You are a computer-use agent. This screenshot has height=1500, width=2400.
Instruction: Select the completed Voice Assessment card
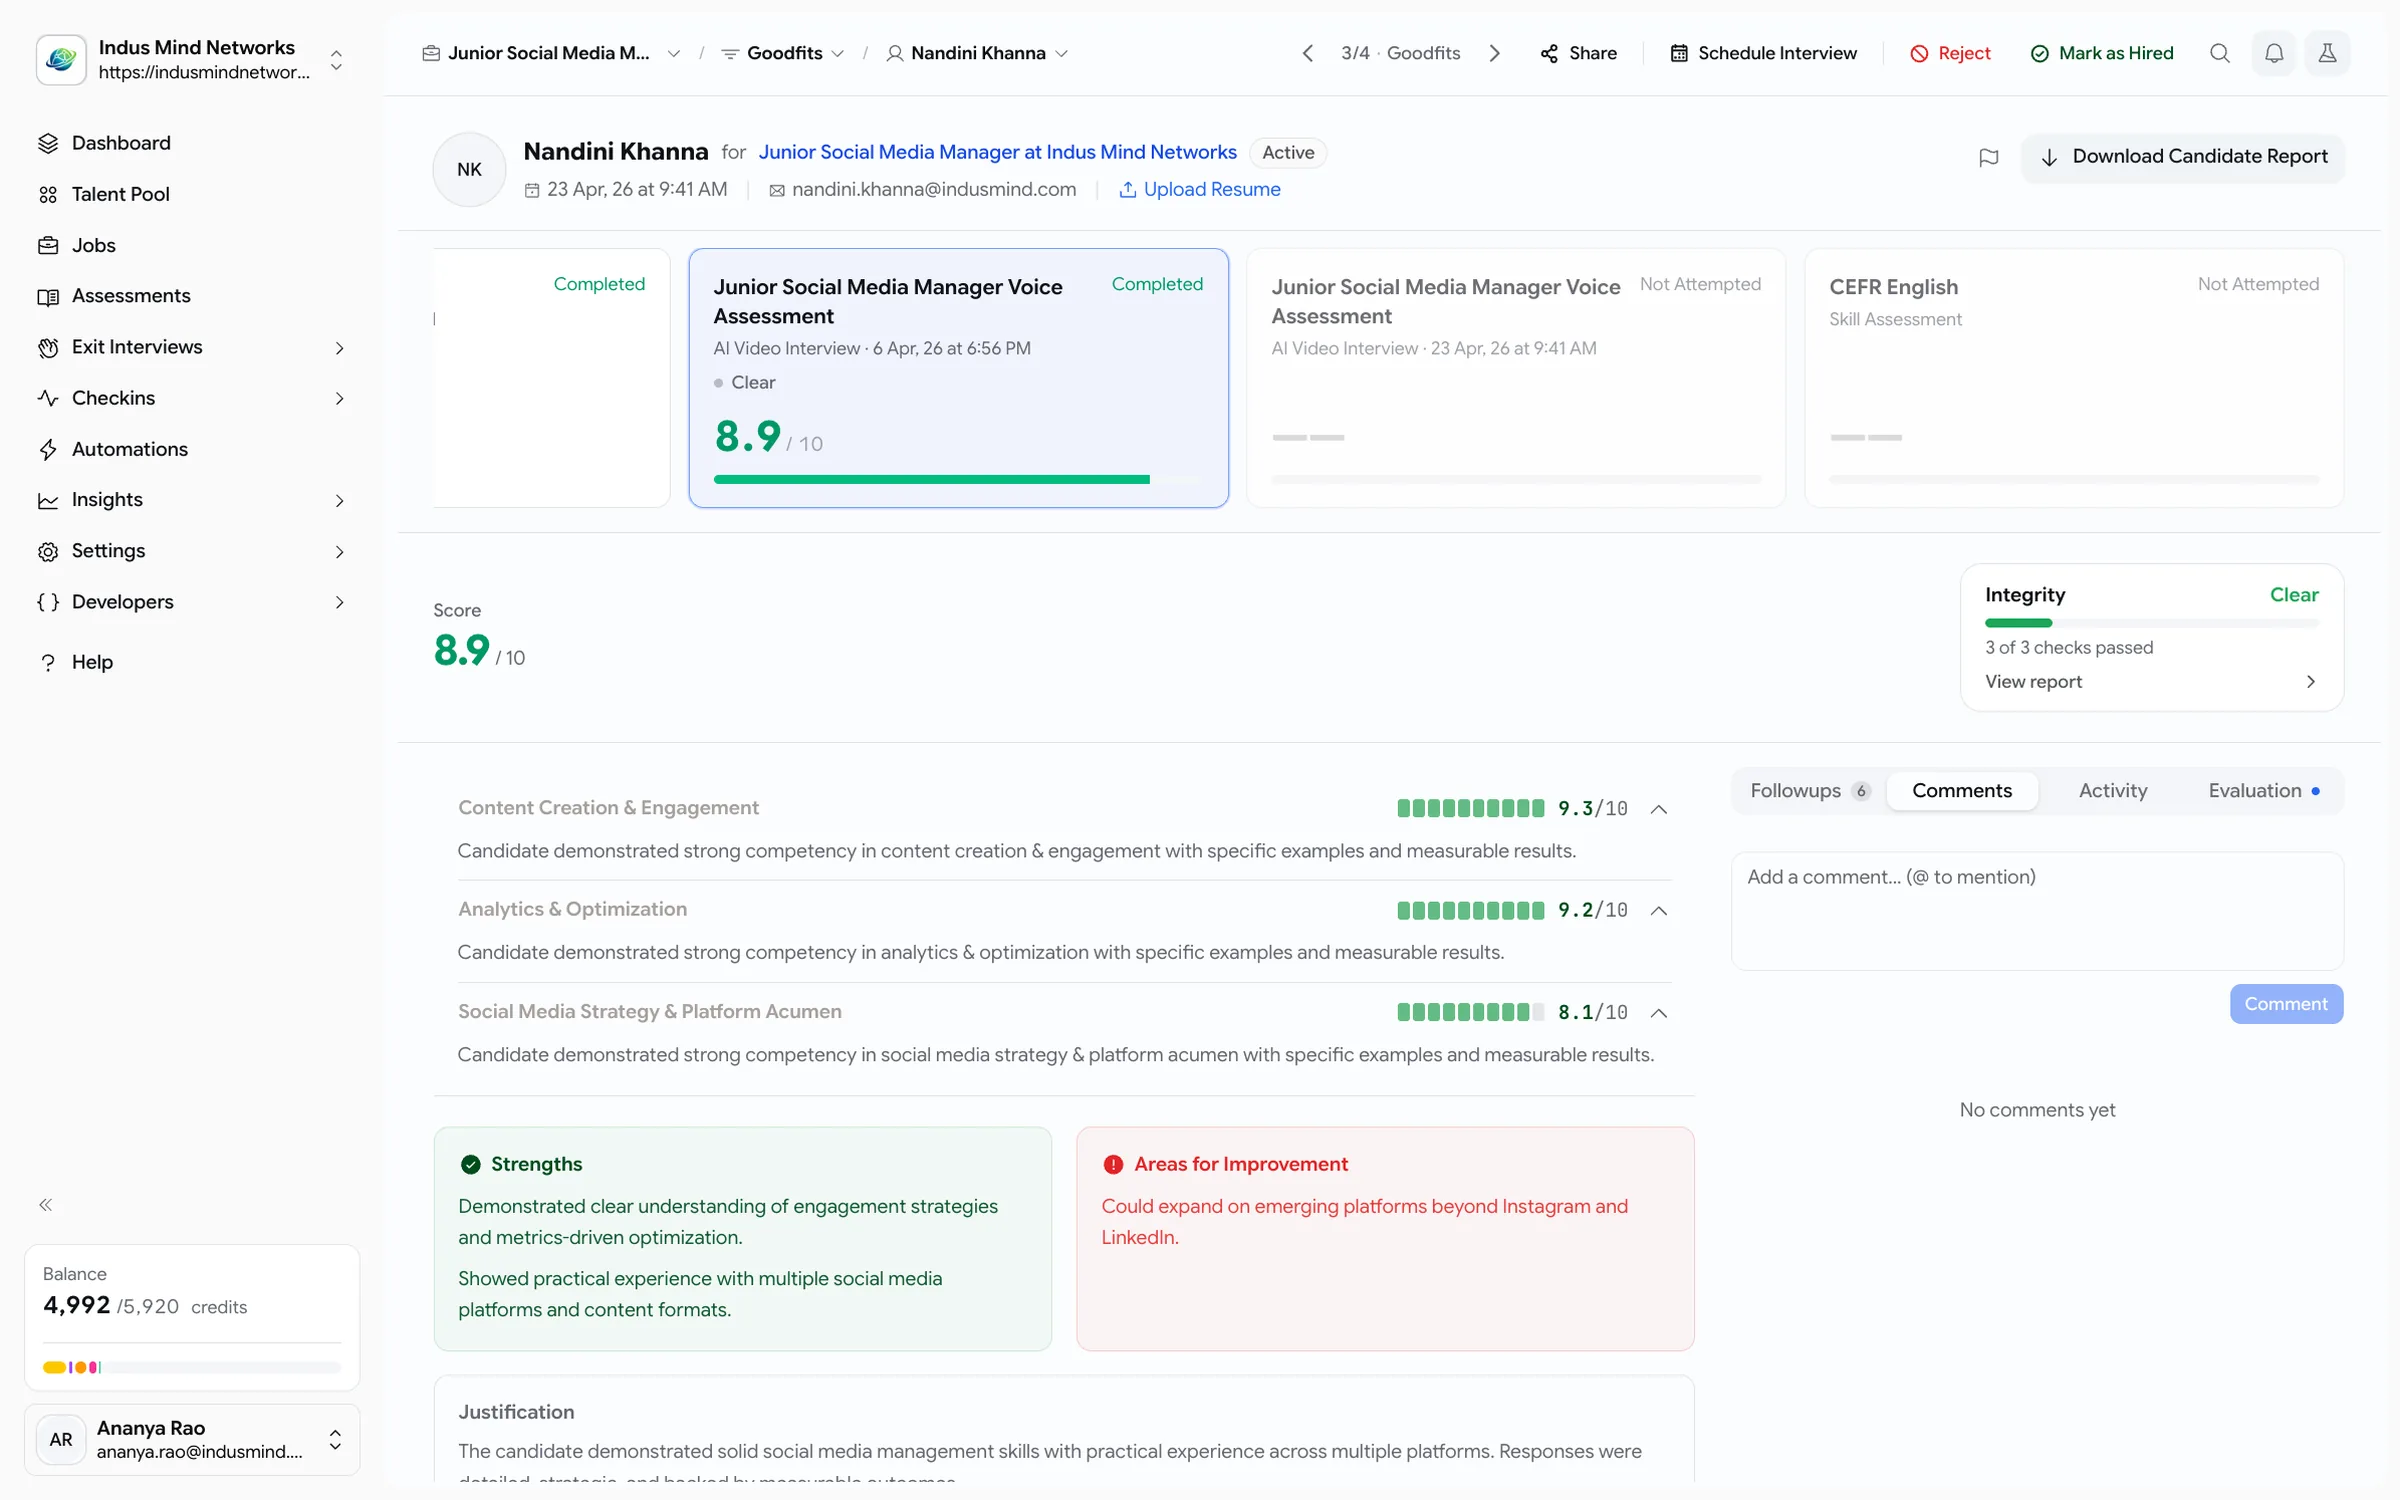958,378
